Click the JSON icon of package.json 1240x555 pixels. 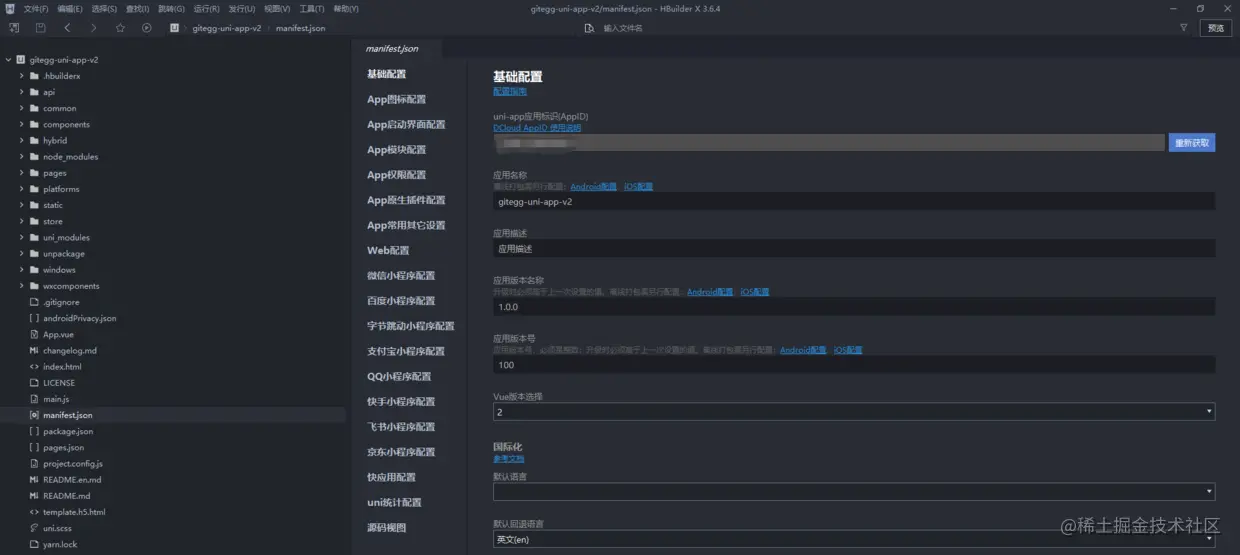(34, 431)
